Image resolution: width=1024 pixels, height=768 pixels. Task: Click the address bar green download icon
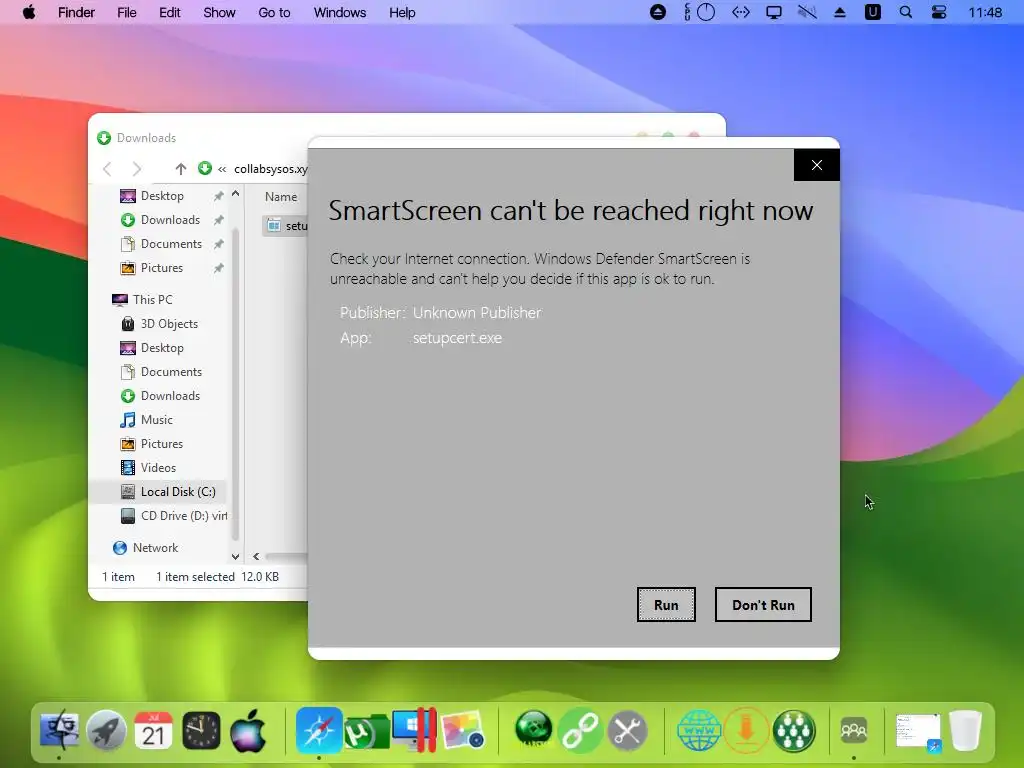pyautogui.click(x=205, y=168)
